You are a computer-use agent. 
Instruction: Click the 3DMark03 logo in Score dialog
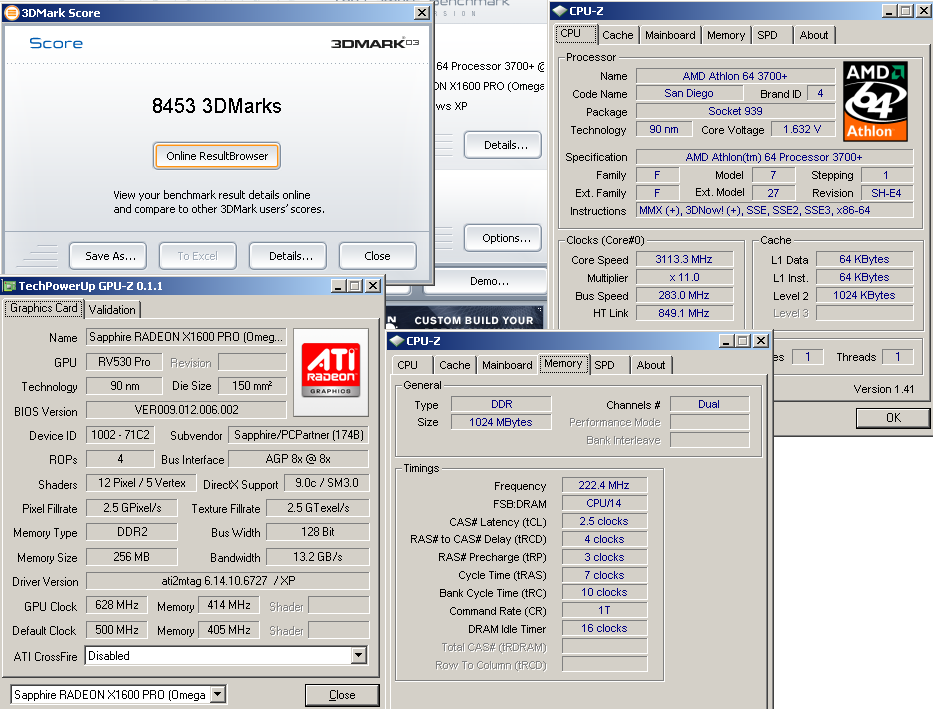(375, 43)
